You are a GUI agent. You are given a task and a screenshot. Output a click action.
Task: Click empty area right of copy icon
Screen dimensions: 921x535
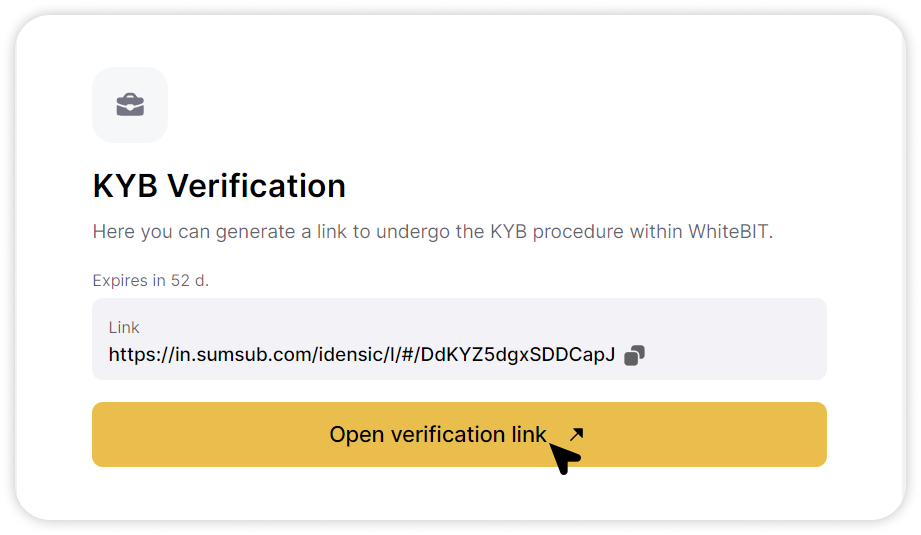(x=734, y=355)
